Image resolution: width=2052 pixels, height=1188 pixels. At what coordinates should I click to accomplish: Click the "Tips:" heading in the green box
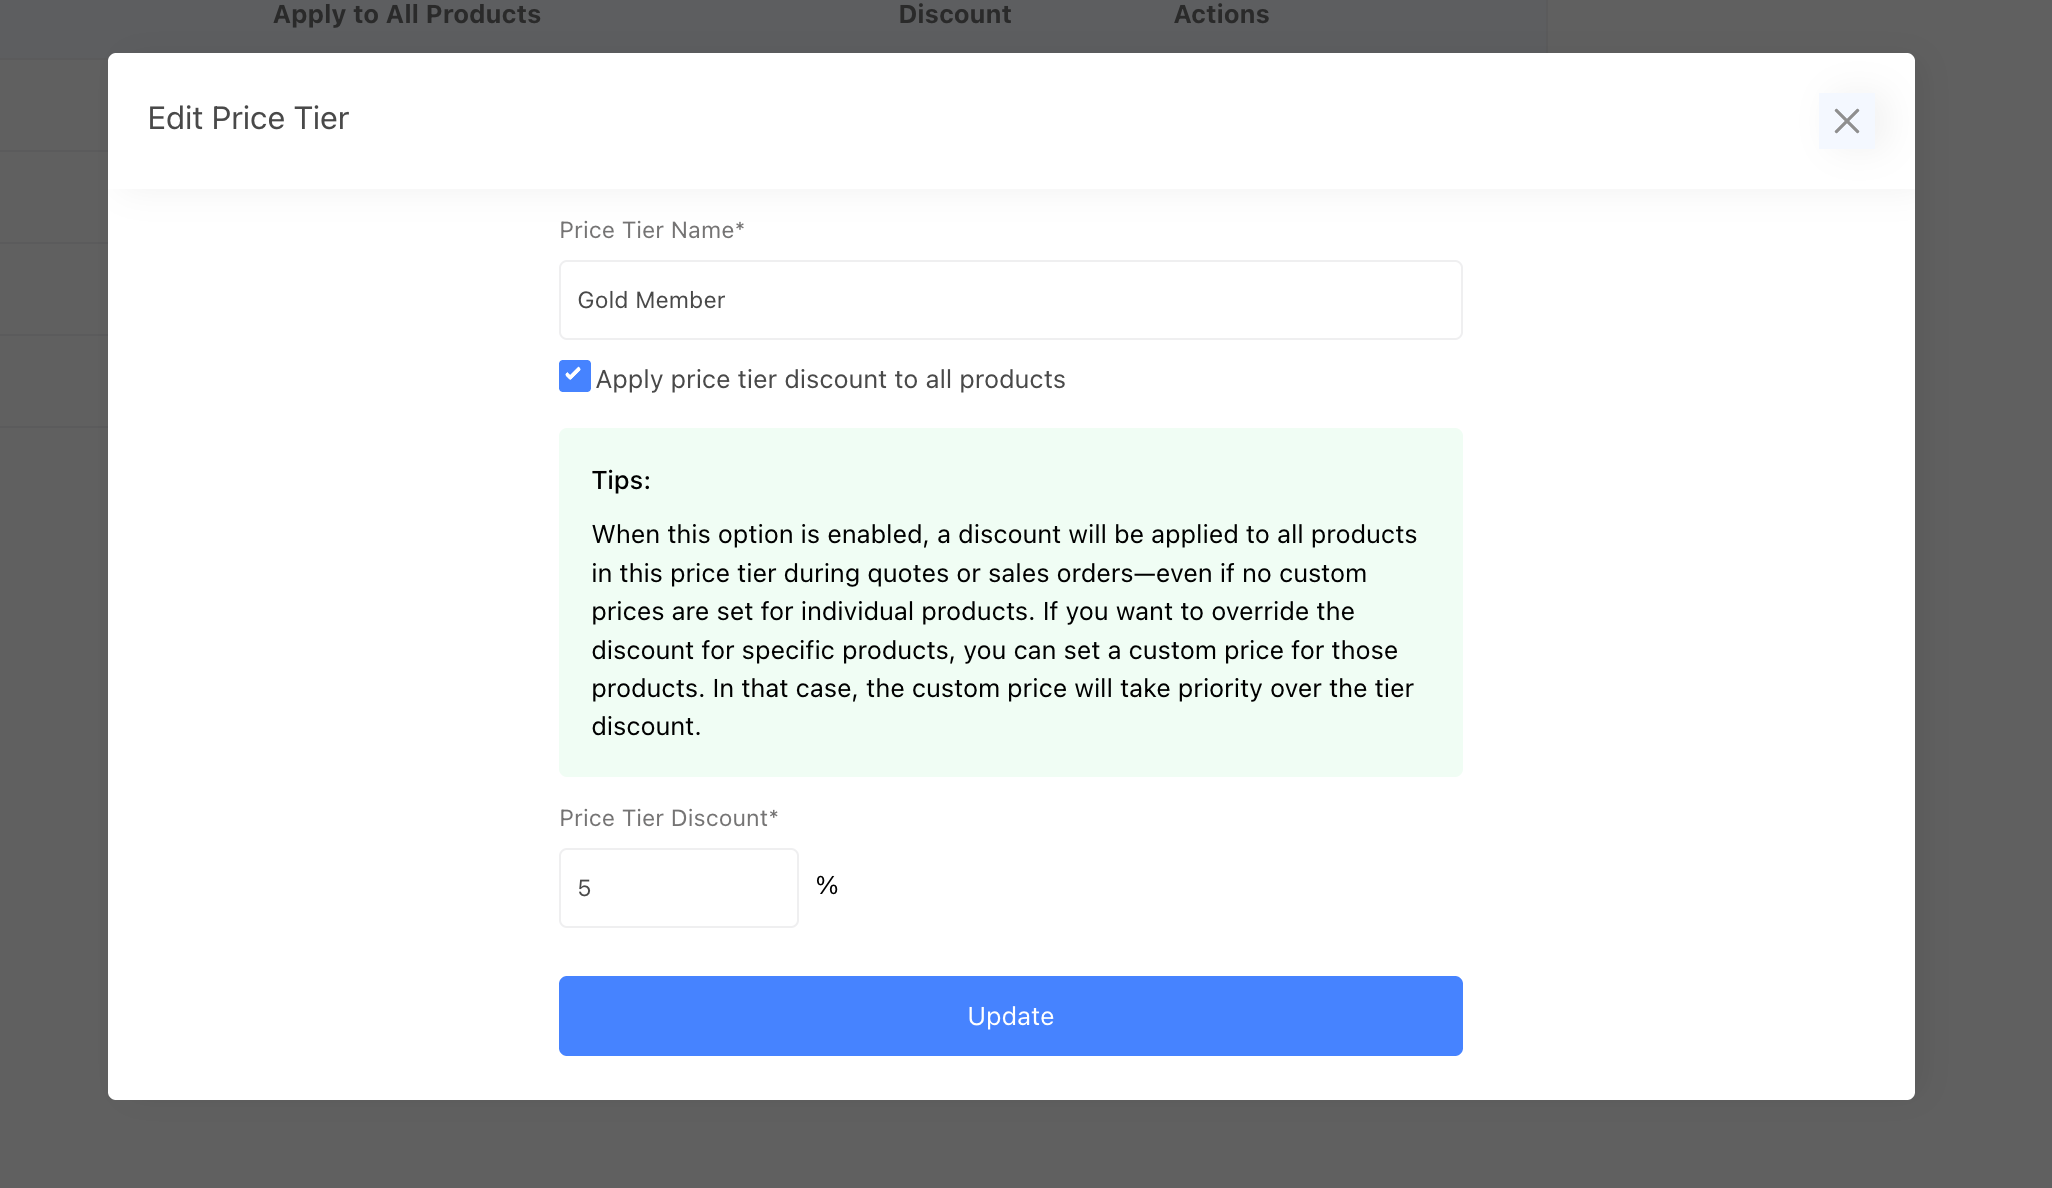tap(621, 481)
